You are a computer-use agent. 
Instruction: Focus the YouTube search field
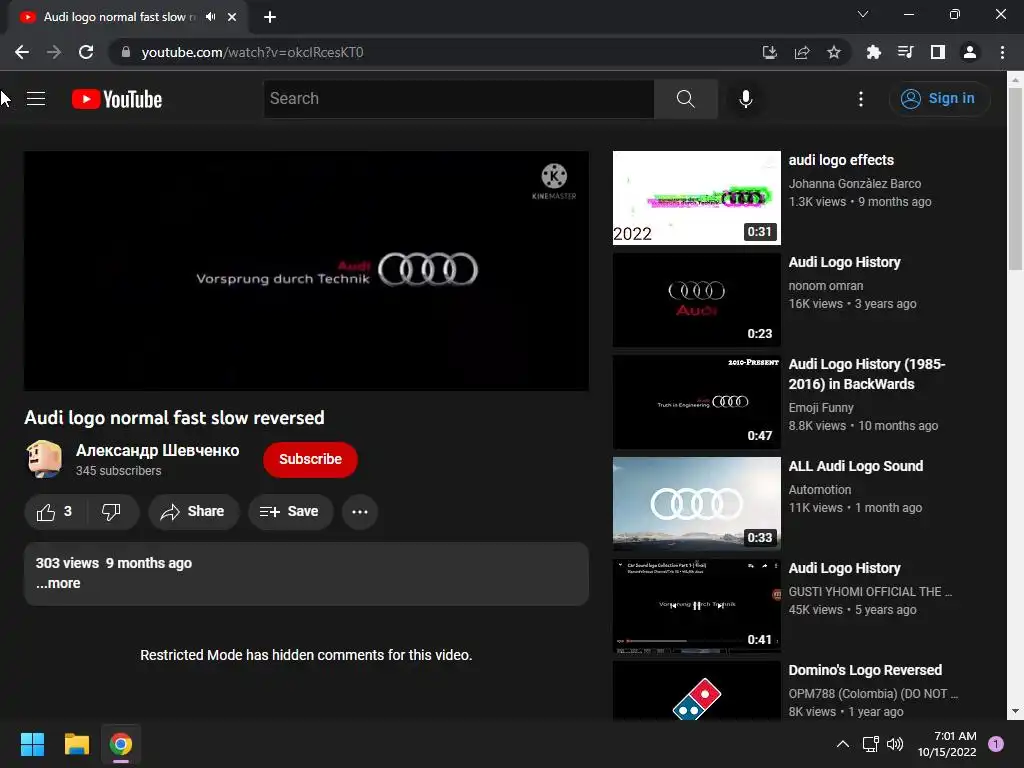458,99
